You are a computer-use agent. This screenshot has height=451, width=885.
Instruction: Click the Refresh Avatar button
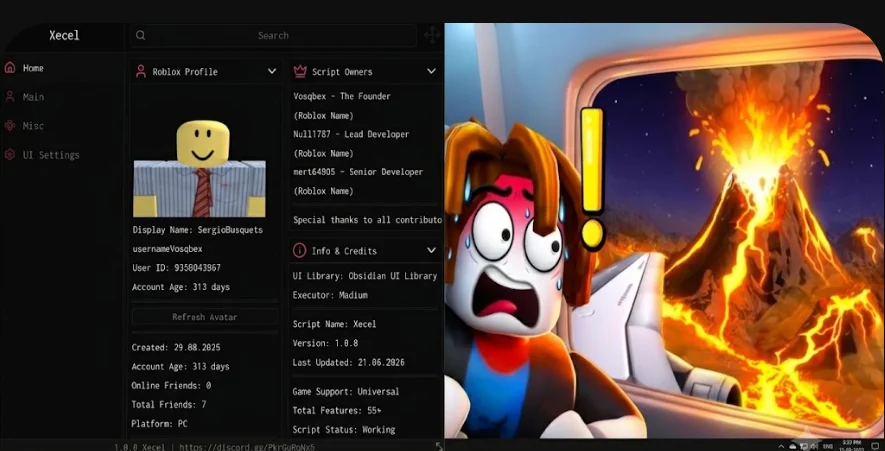[x=205, y=317]
